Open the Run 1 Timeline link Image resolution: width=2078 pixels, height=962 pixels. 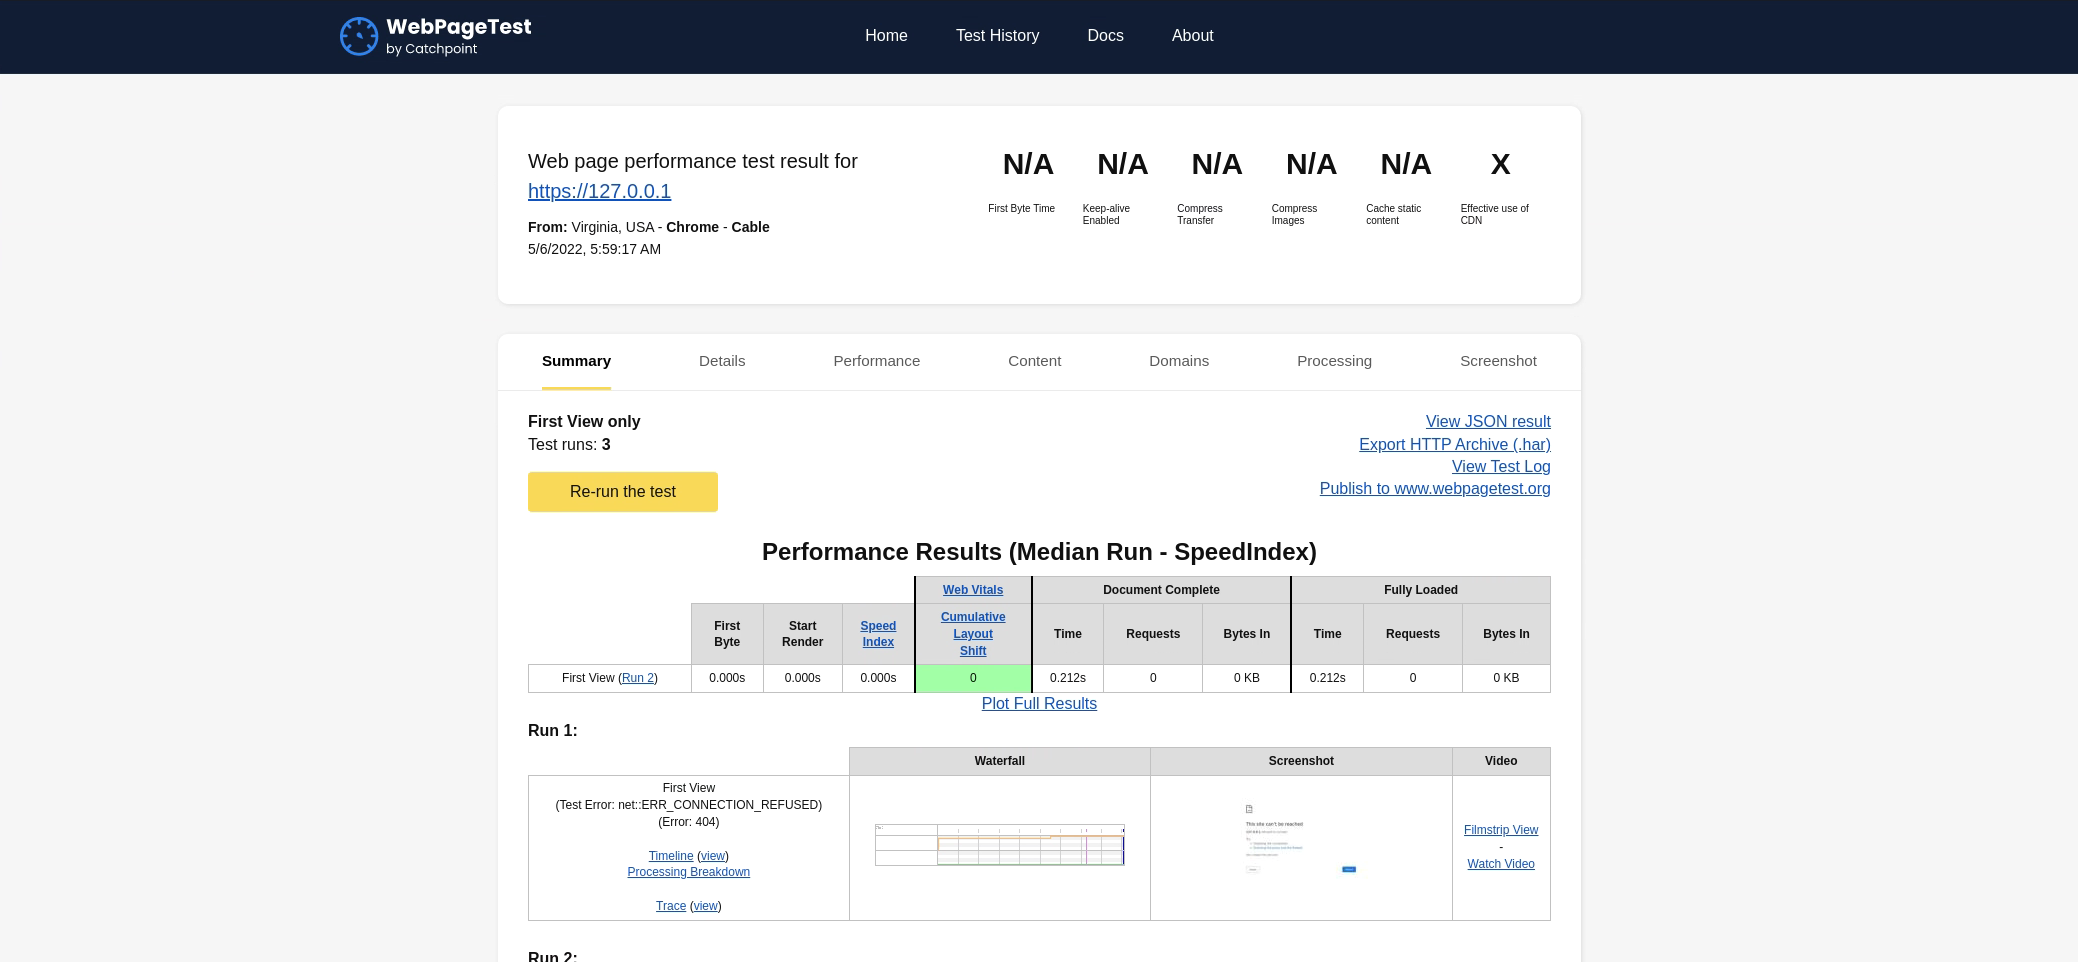671,856
